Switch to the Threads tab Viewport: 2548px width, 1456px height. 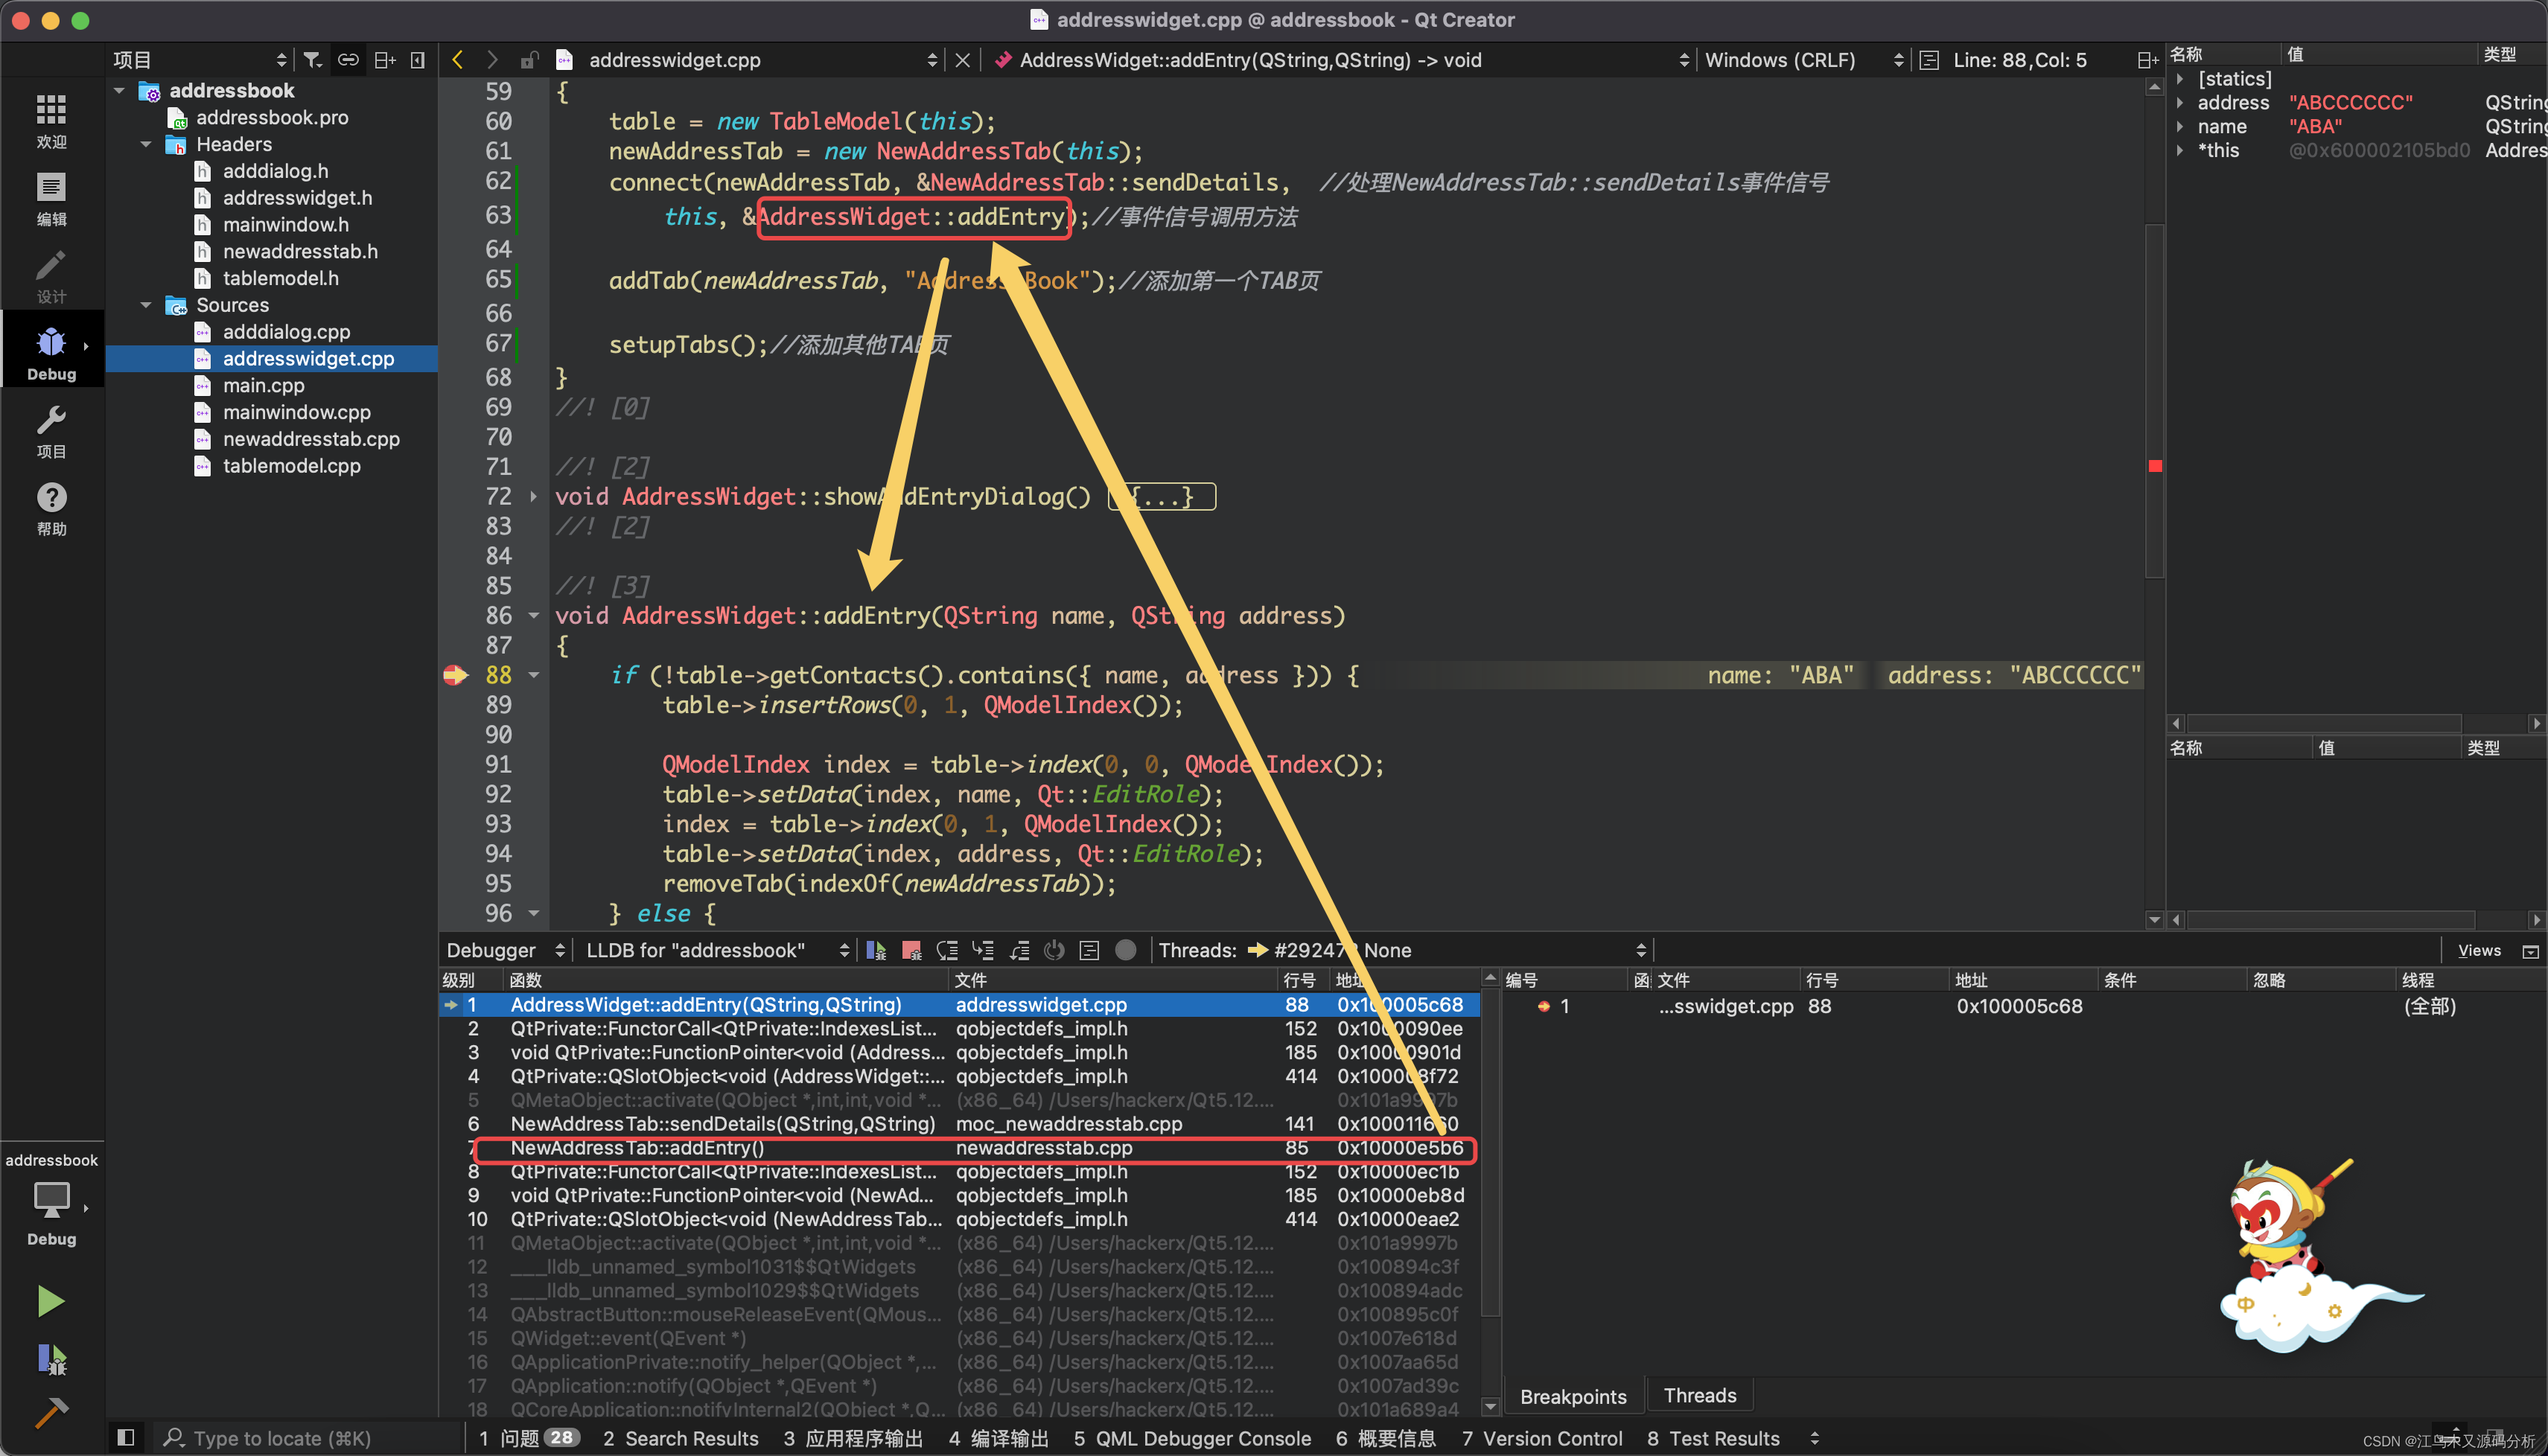tap(1699, 1395)
